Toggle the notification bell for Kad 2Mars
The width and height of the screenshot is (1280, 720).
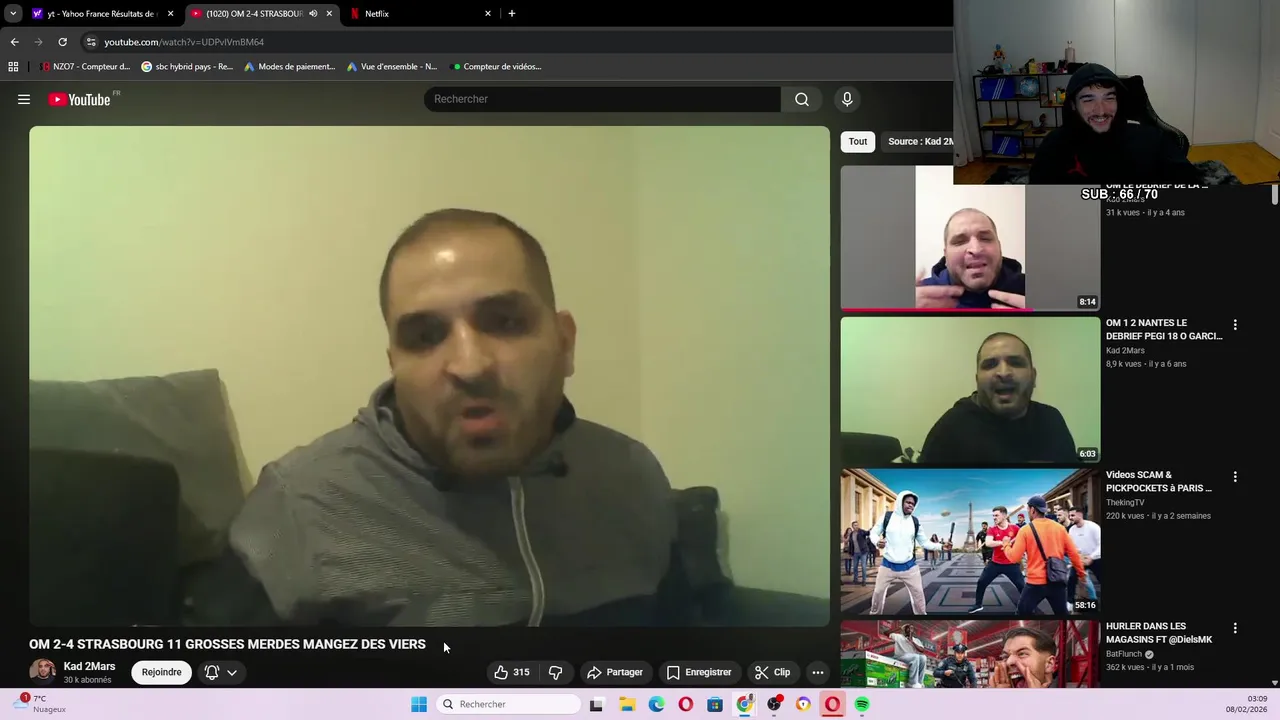pos(212,672)
